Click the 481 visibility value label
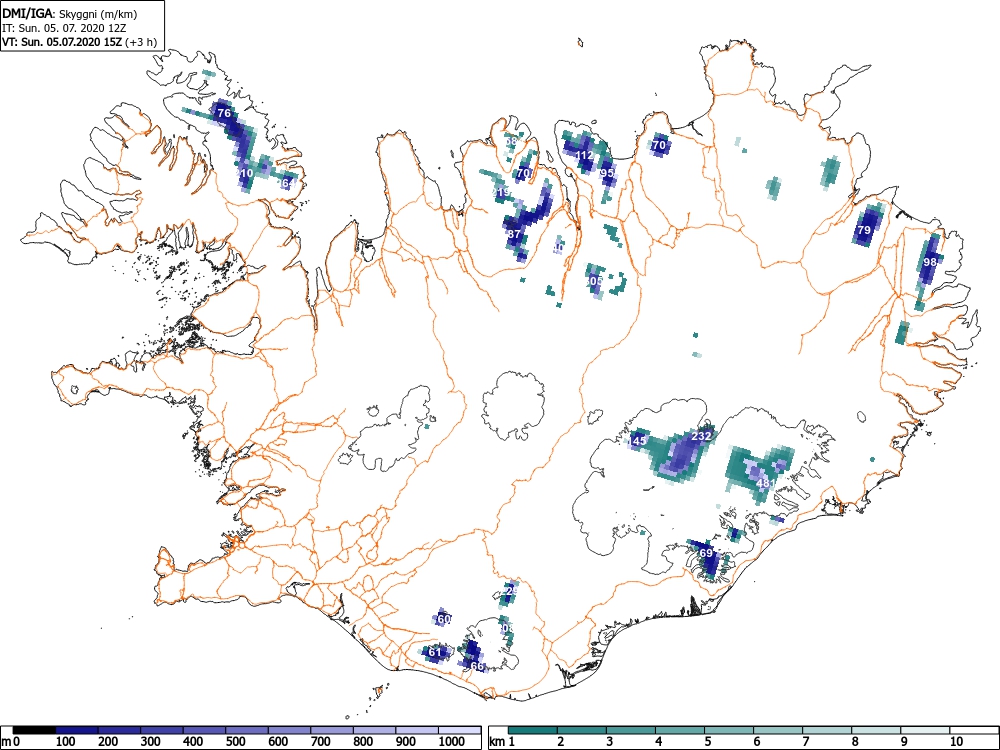 pyautogui.click(x=765, y=483)
